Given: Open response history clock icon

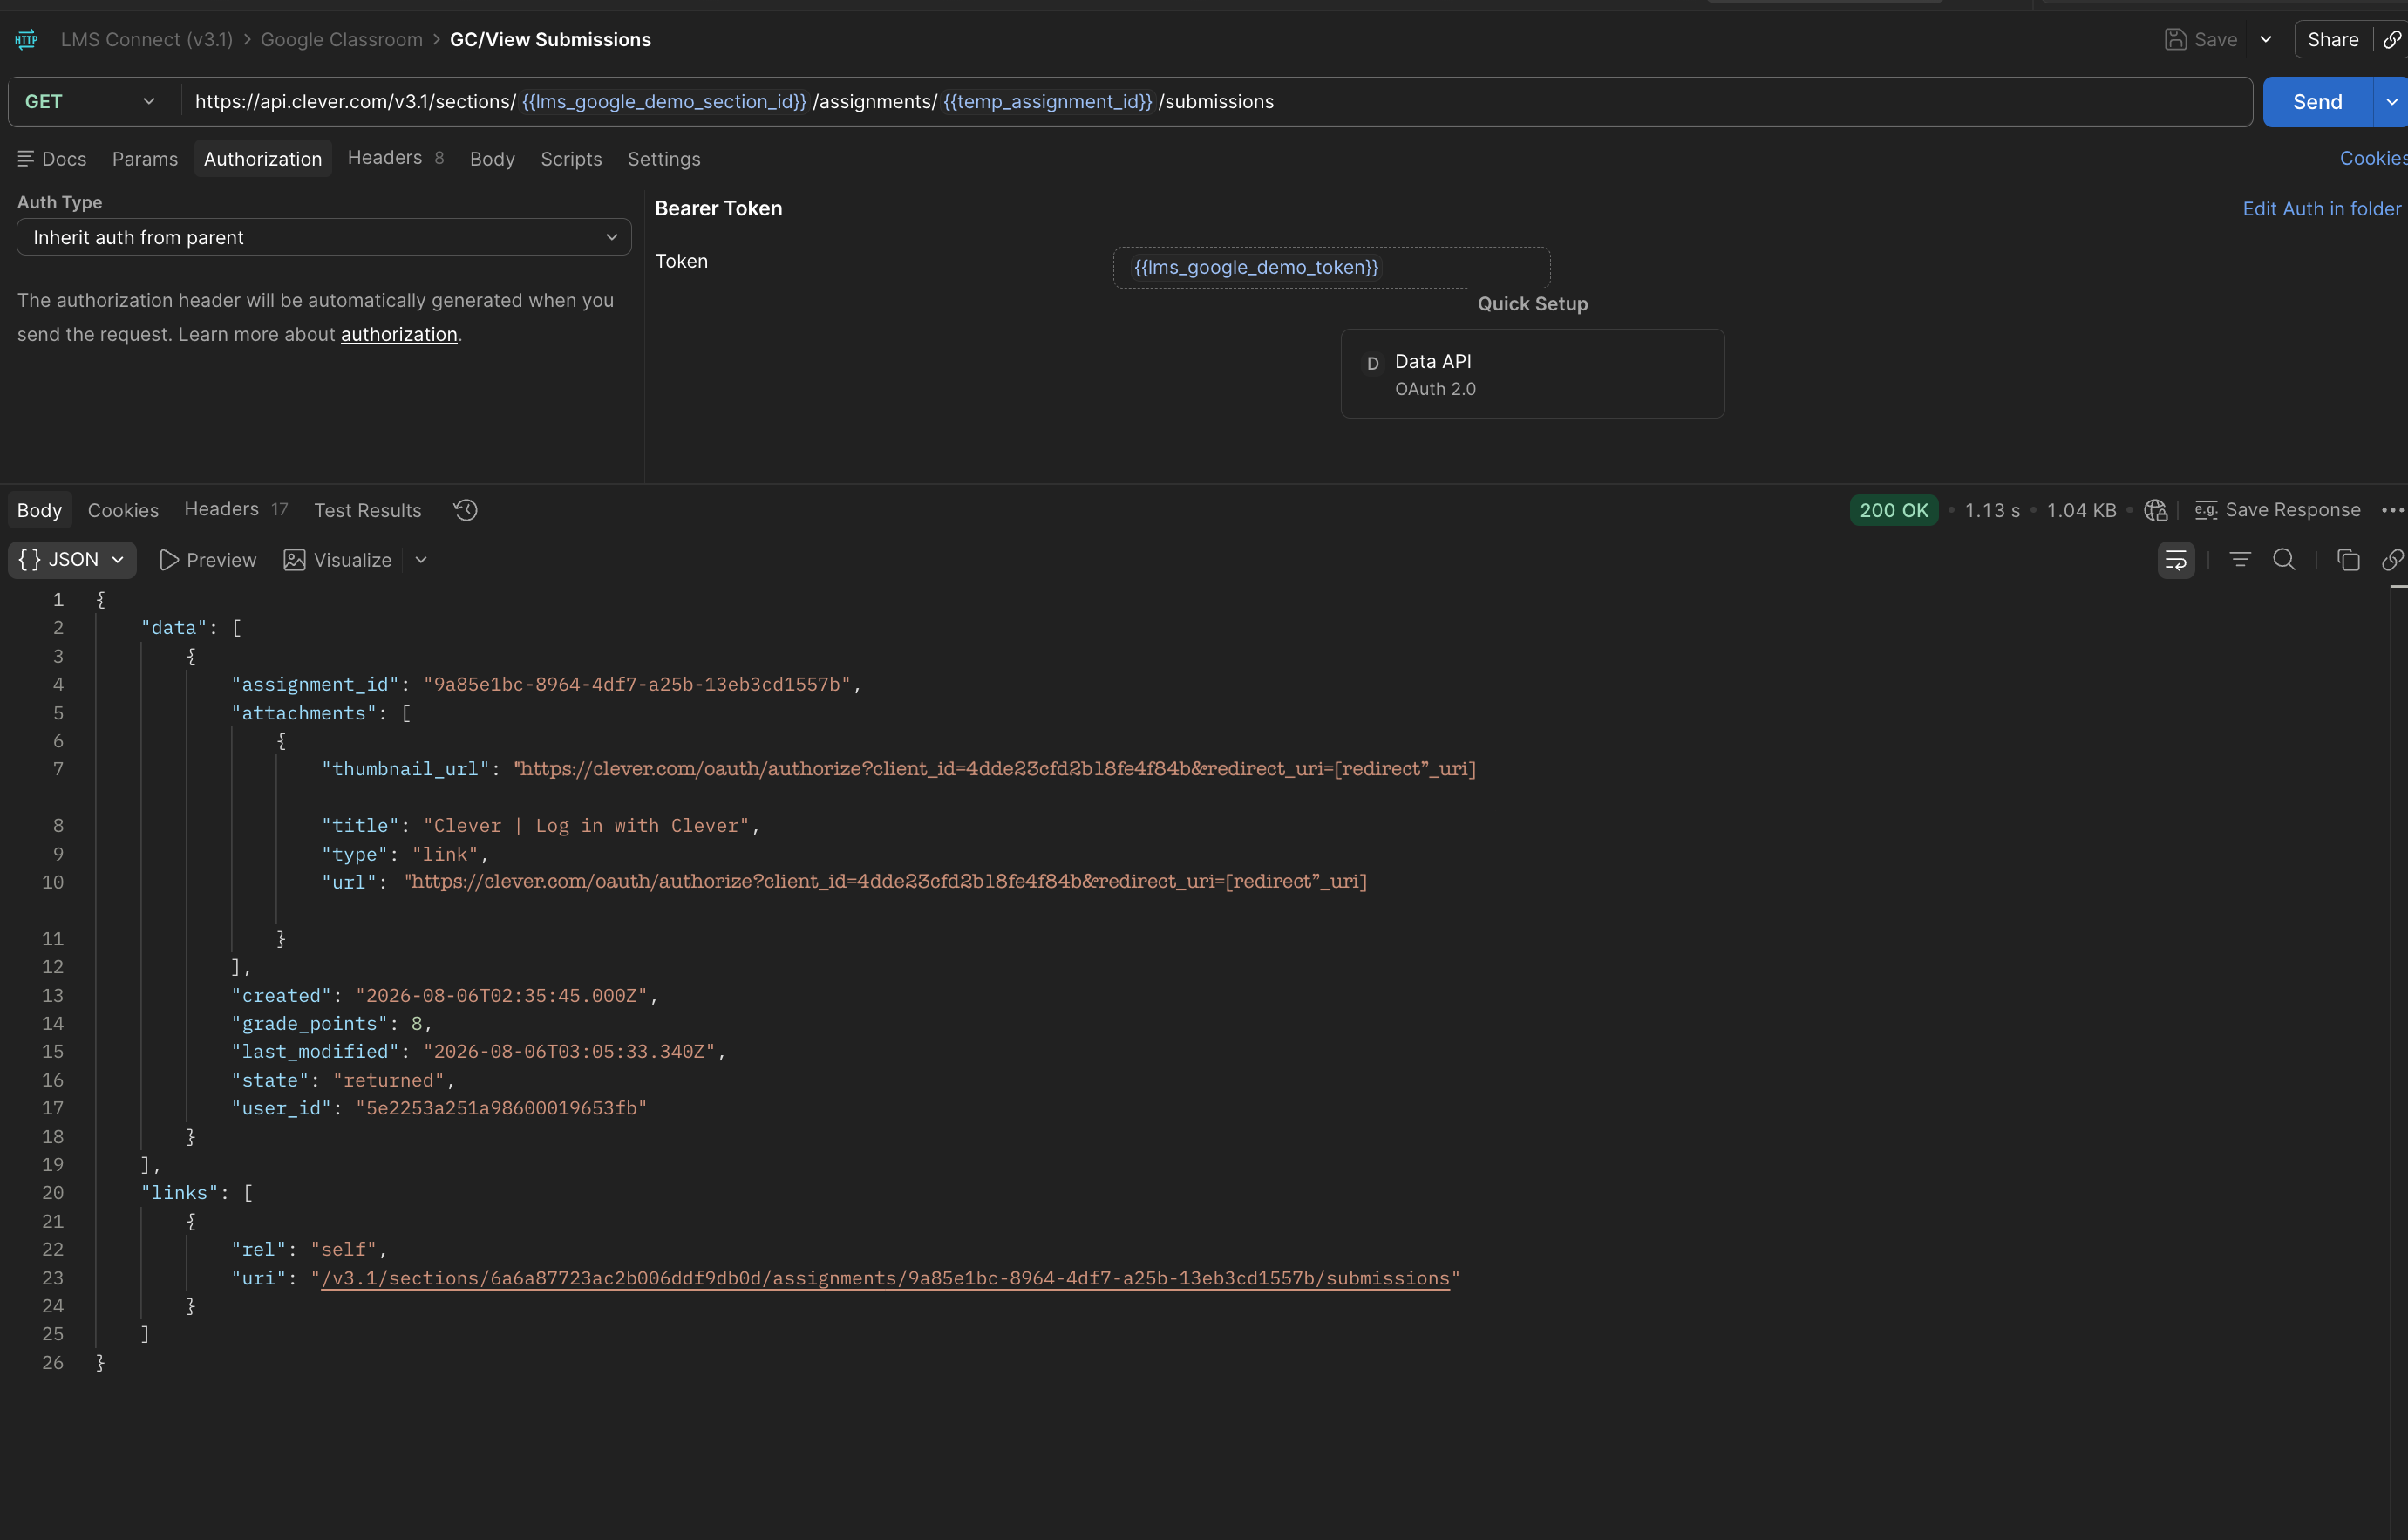Looking at the screenshot, I should coord(465,510).
